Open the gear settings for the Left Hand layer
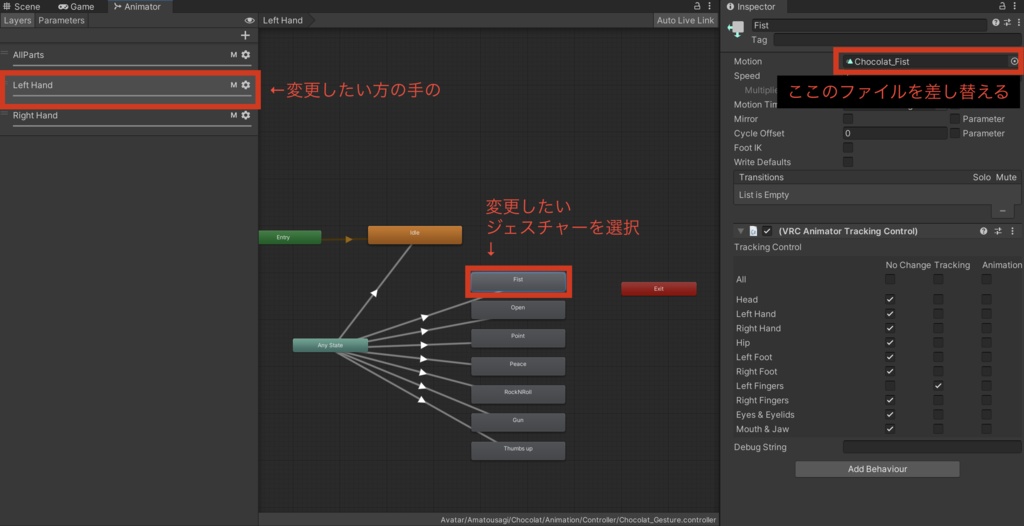1024x526 pixels. click(x=246, y=85)
